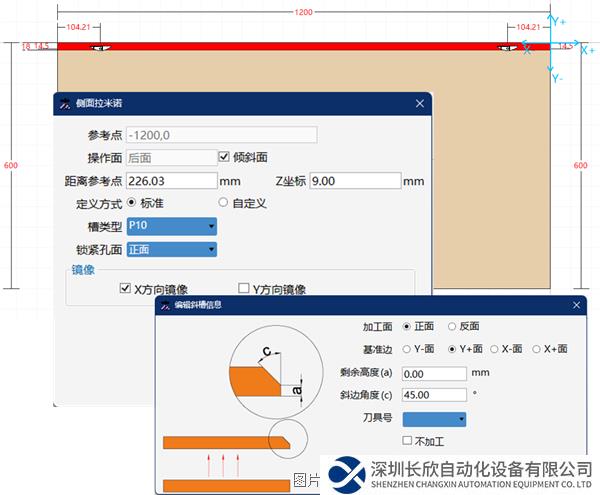Image resolution: width=600 pixels, height=495 pixels.
Task: Click the 距离参考点 input field
Action: click(172, 181)
